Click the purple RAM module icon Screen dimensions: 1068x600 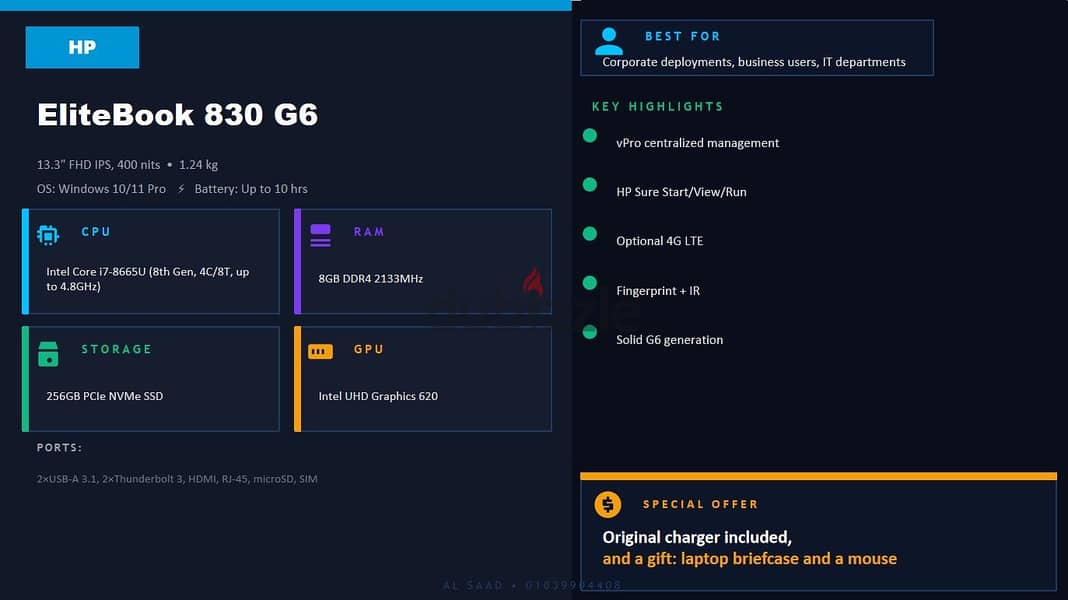pyautogui.click(x=320, y=235)
